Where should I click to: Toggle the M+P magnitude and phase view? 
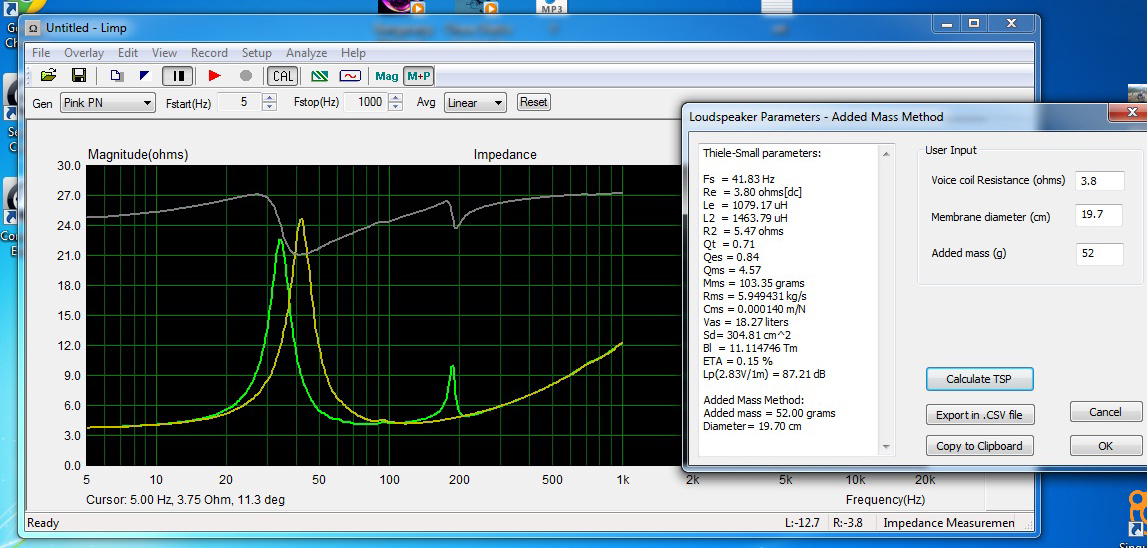pyautogui.click(x=419, y=75)
